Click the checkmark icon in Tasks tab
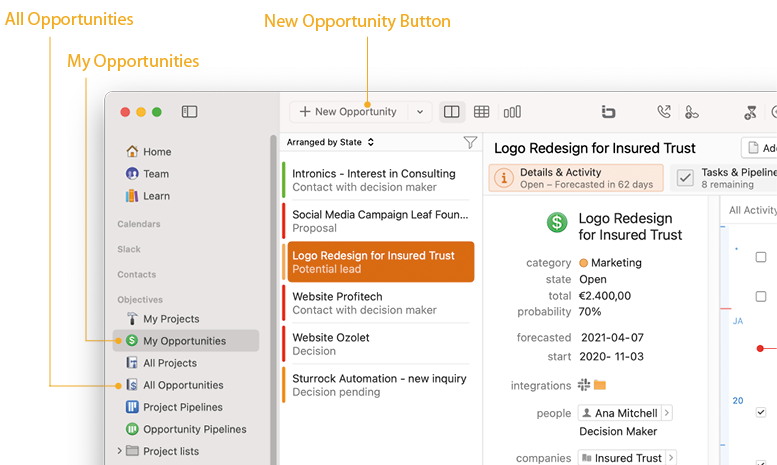Screen dimensions: 777x465 [x=685, y=177]
